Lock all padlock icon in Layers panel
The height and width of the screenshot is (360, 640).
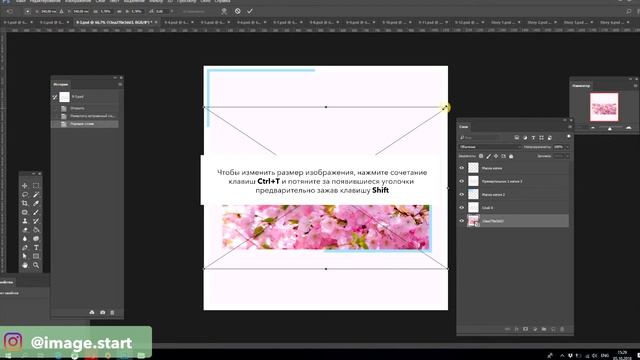pyautogui.click(x=511, y=156)
